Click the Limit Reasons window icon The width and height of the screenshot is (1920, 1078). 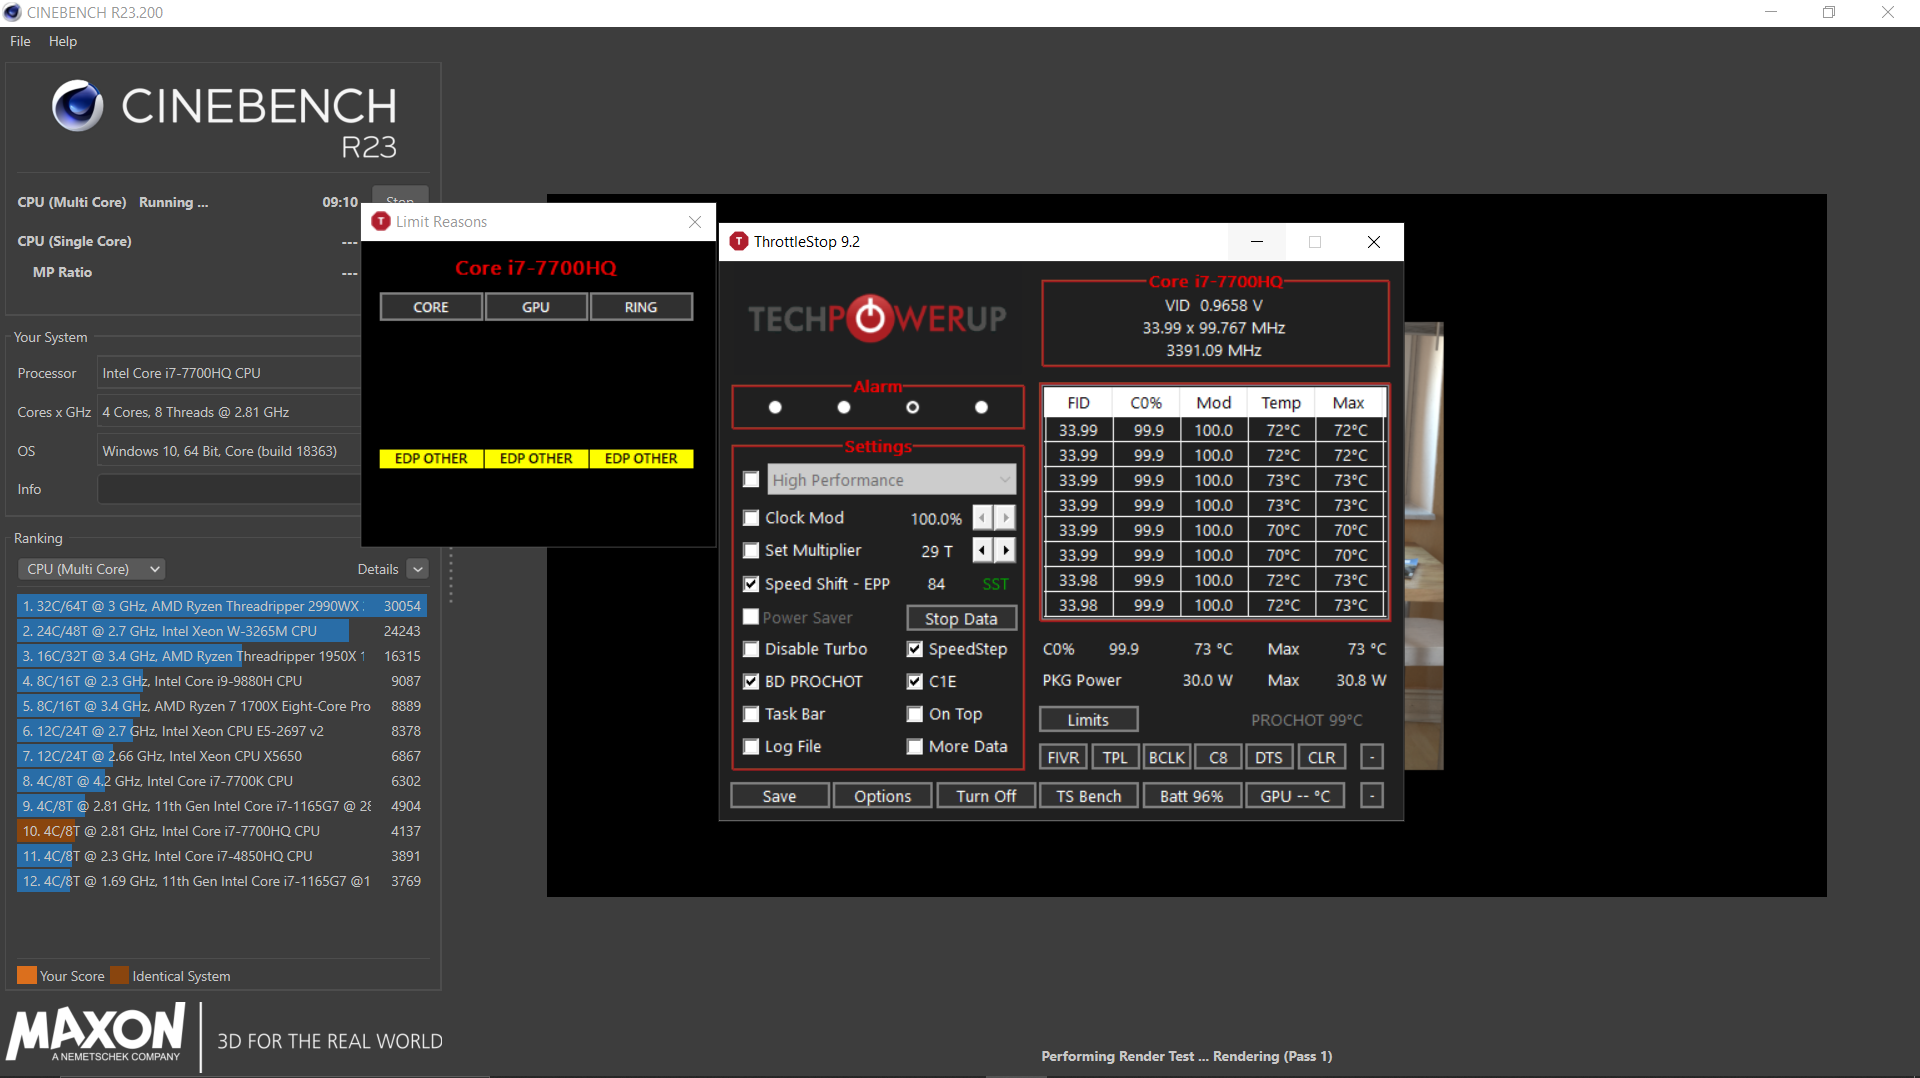tap(381, 221)
